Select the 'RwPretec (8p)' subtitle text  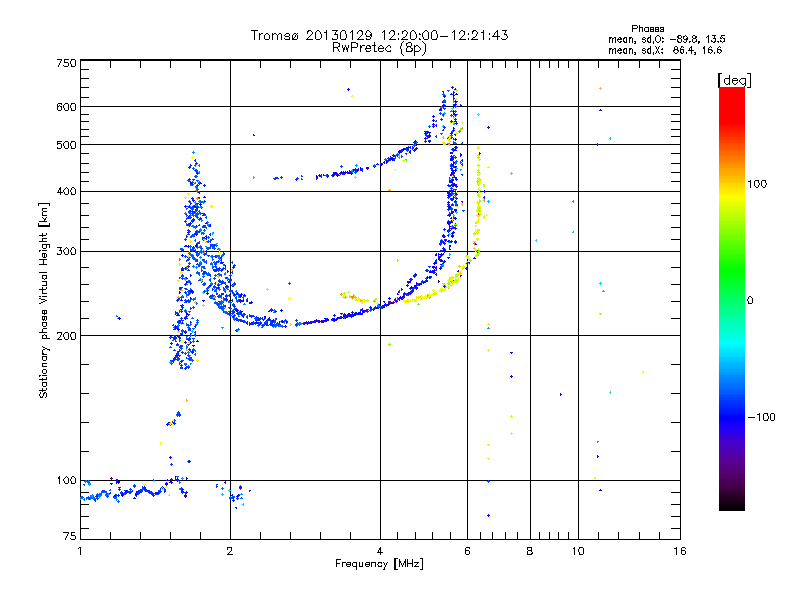point(379,48)
